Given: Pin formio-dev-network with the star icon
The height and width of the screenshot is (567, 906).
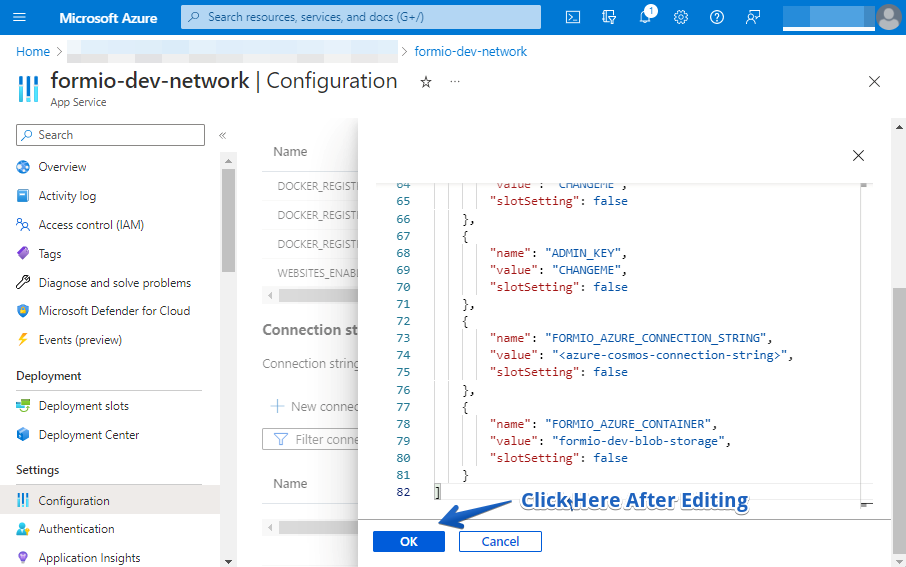Looking at the screenshot, I should point(426,82).
